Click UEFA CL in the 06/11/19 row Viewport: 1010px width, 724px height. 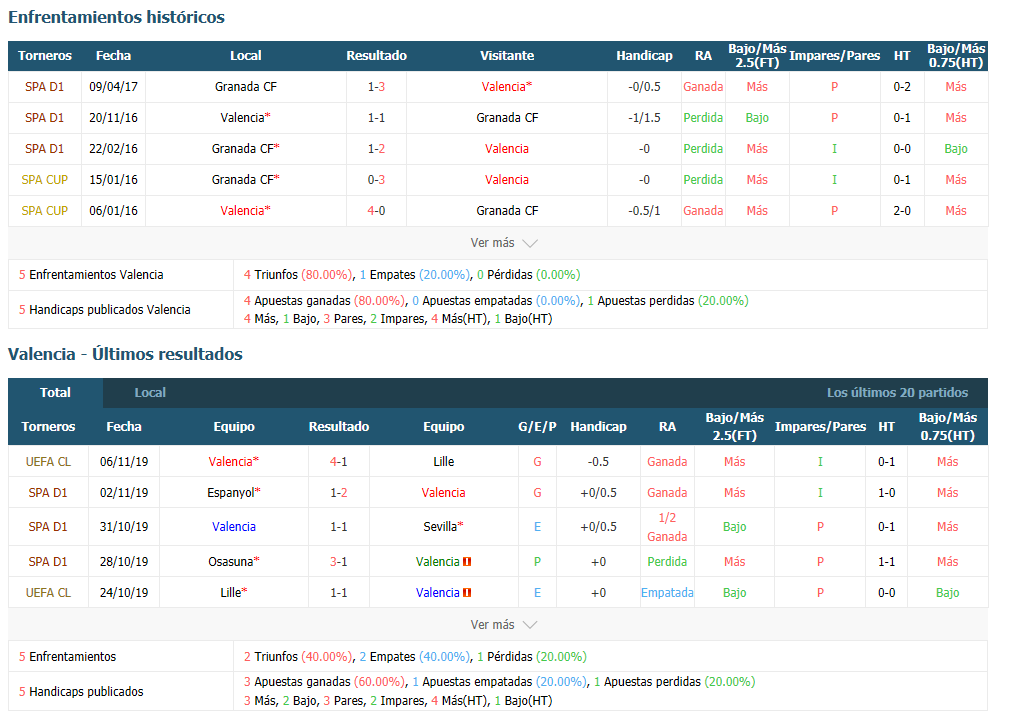pos(48,462)
